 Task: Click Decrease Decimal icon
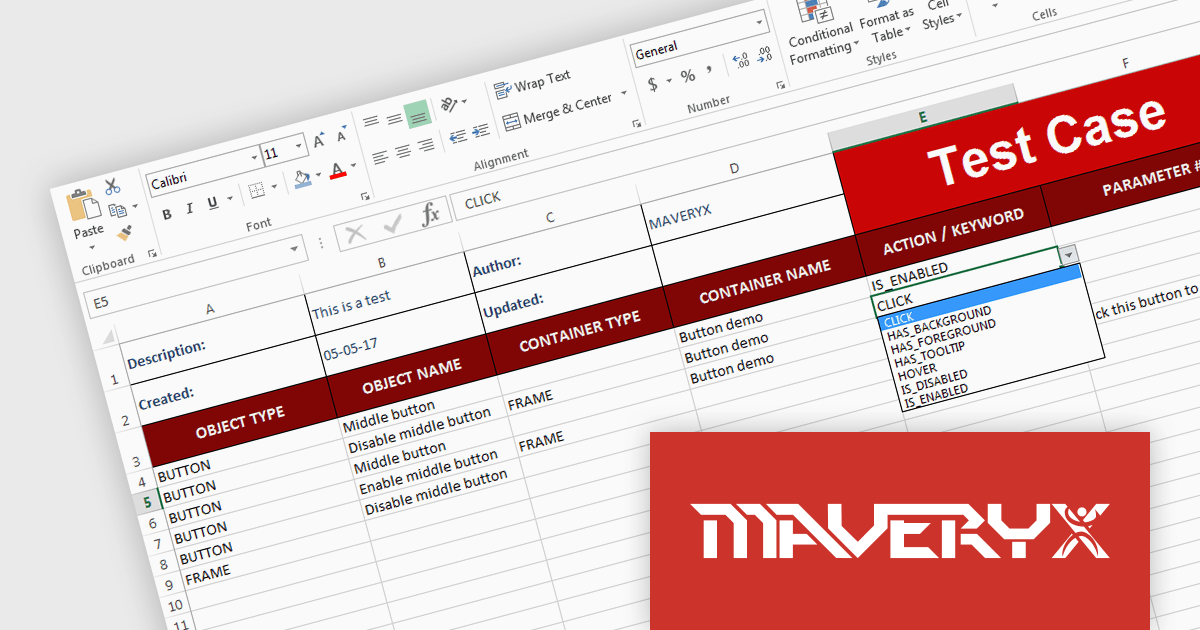765,56
